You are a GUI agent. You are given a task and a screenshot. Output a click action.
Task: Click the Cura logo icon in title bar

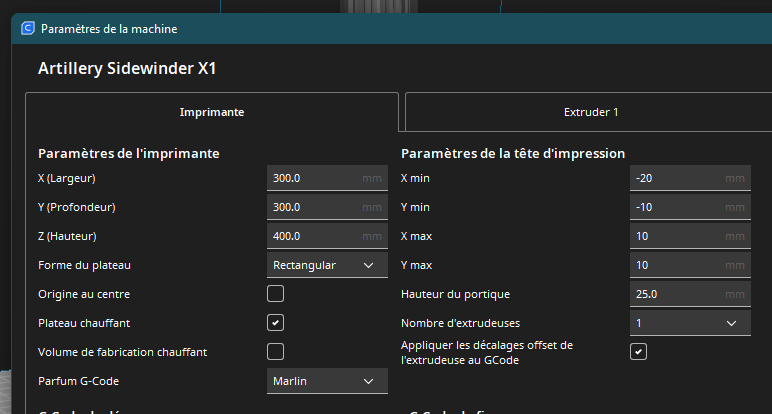coord(28,28)
